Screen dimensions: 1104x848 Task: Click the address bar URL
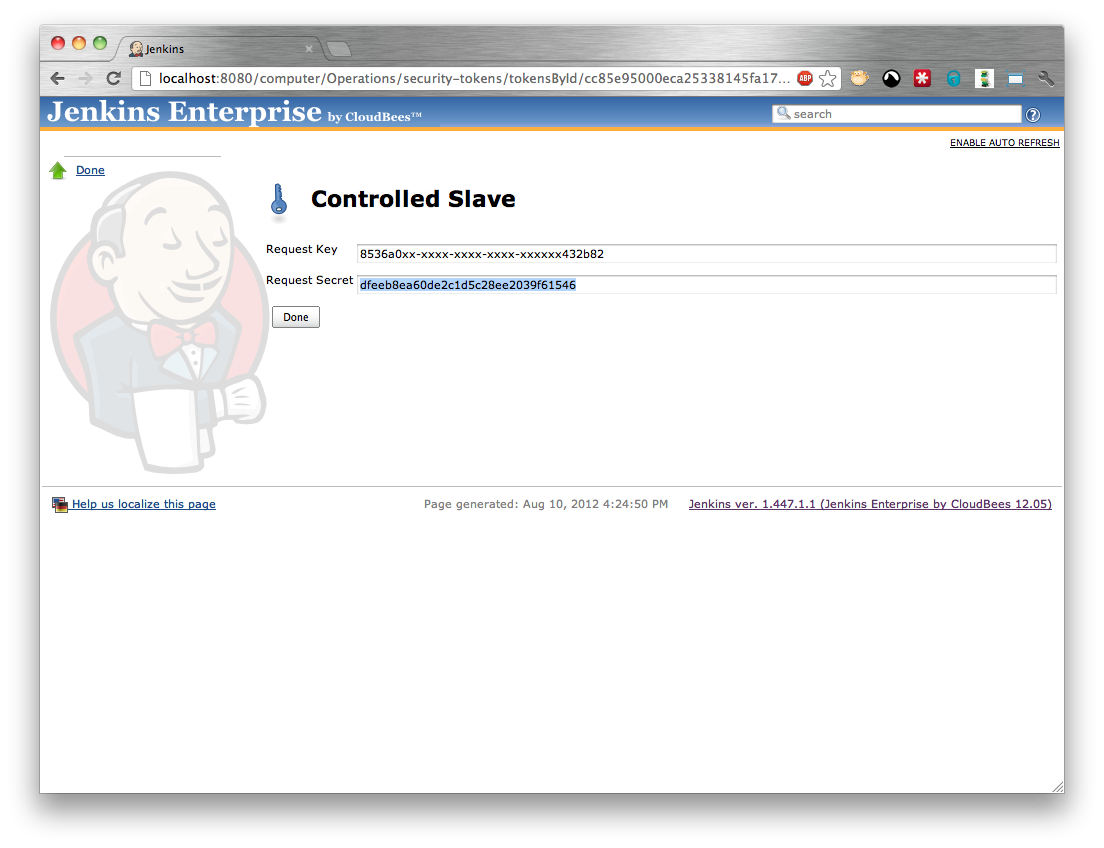(x=473, y=78)
